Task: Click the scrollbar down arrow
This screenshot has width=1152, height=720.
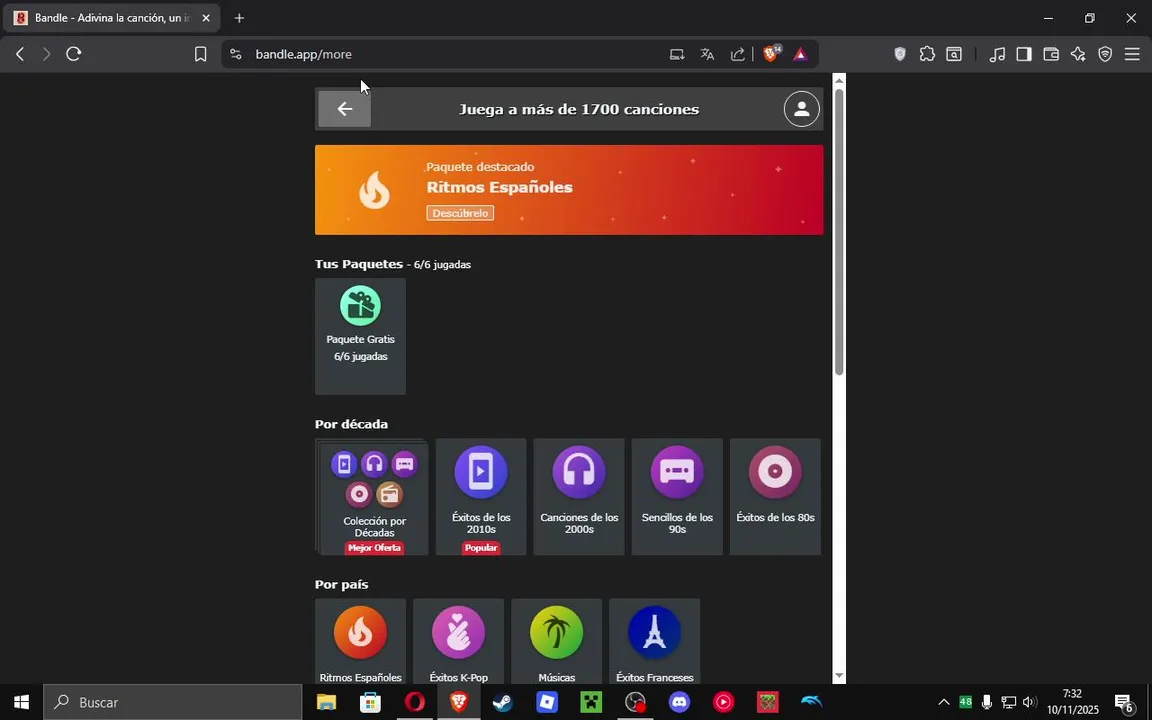Action: click(839, 677)
